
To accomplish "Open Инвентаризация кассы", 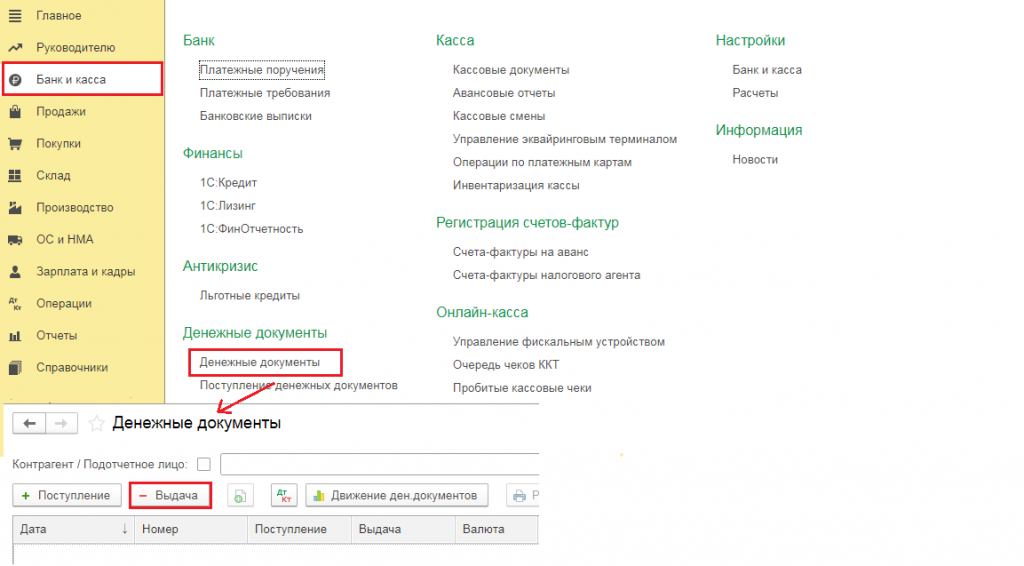I will click(x=516, y=185).
